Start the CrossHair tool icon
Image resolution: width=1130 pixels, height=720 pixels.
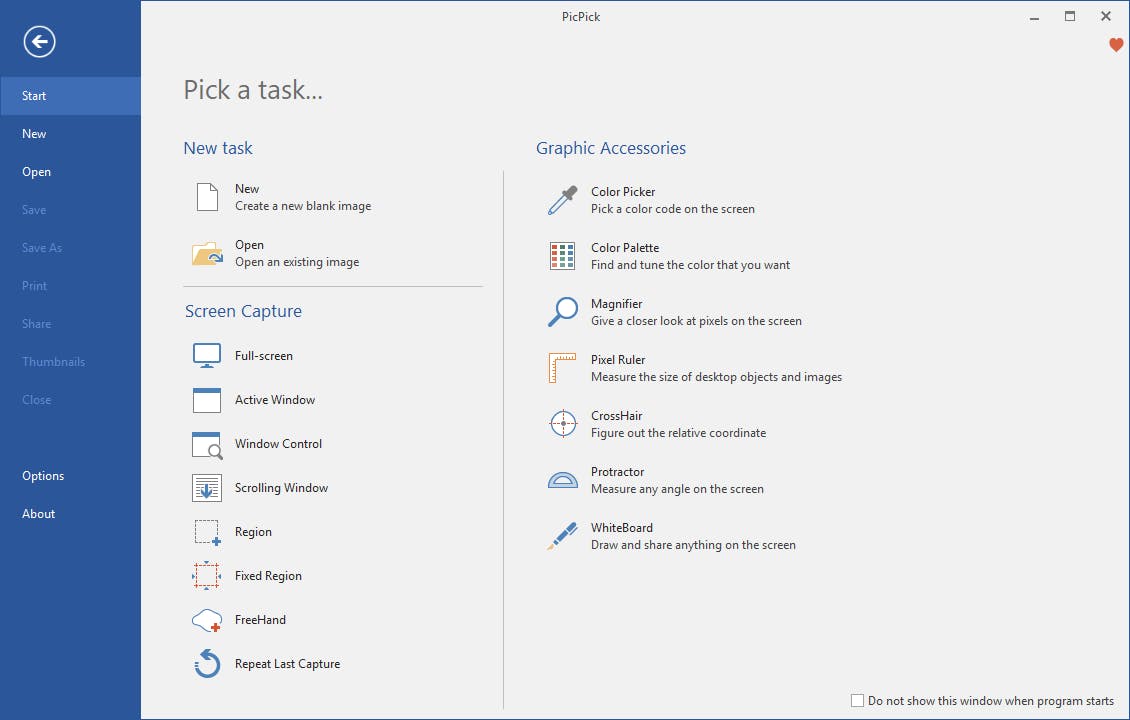pyautogui.click(x=563, y=424)
